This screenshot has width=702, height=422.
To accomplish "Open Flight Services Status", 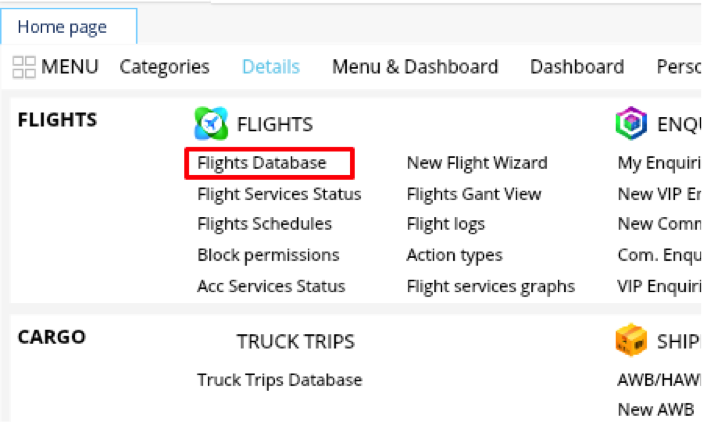I will (279, 194).
